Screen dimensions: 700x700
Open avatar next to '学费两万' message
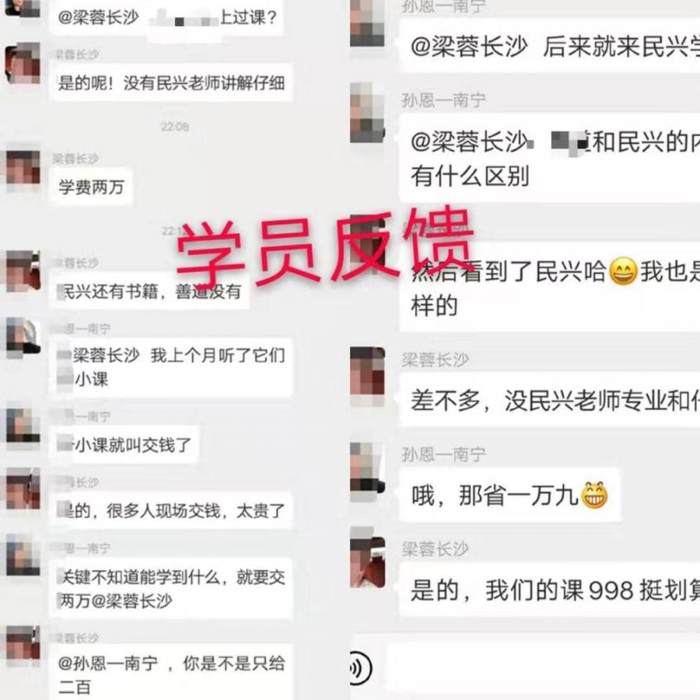click(23, 169)
